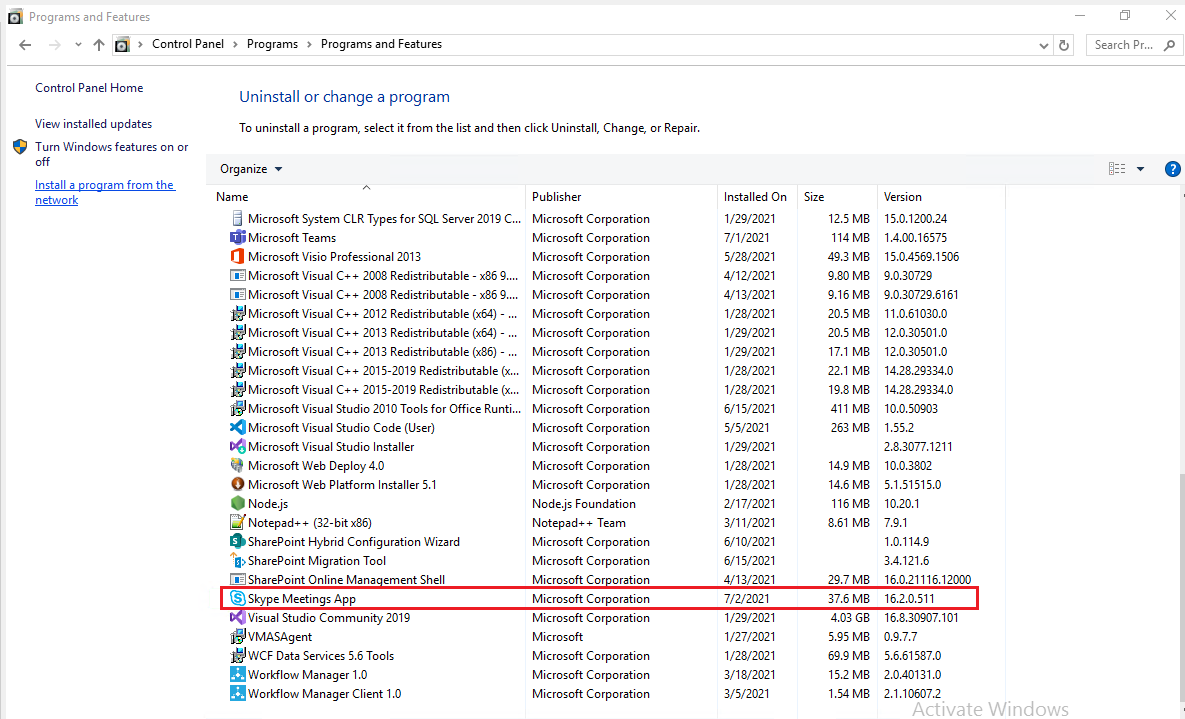Go up one level with Up arrow
The width and height of the screenshot is (1185, 719).
click(x=98, y=45)
